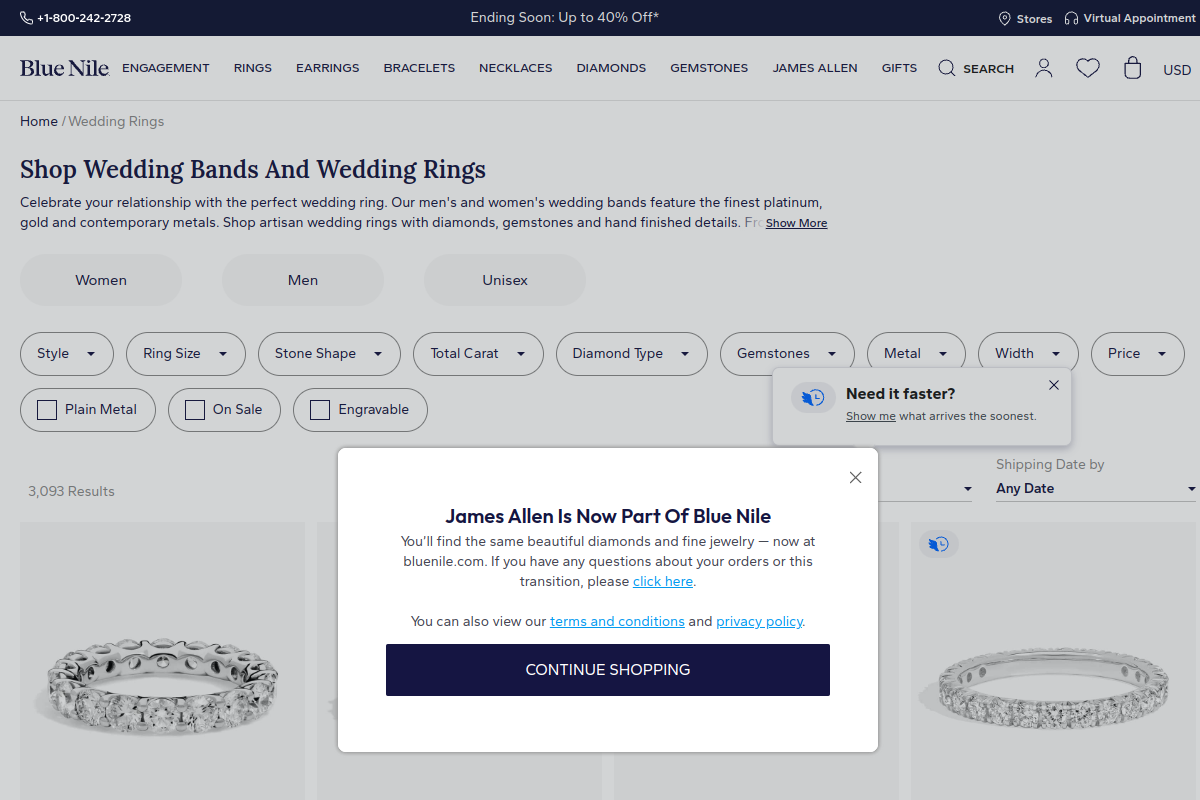Open the terms and conditions link

pyautogui.click(x=617, y=621)
